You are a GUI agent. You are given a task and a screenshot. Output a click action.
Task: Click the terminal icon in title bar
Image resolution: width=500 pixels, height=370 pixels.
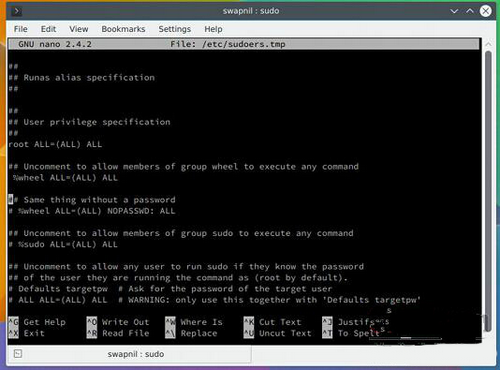click(x=16, y=11)
